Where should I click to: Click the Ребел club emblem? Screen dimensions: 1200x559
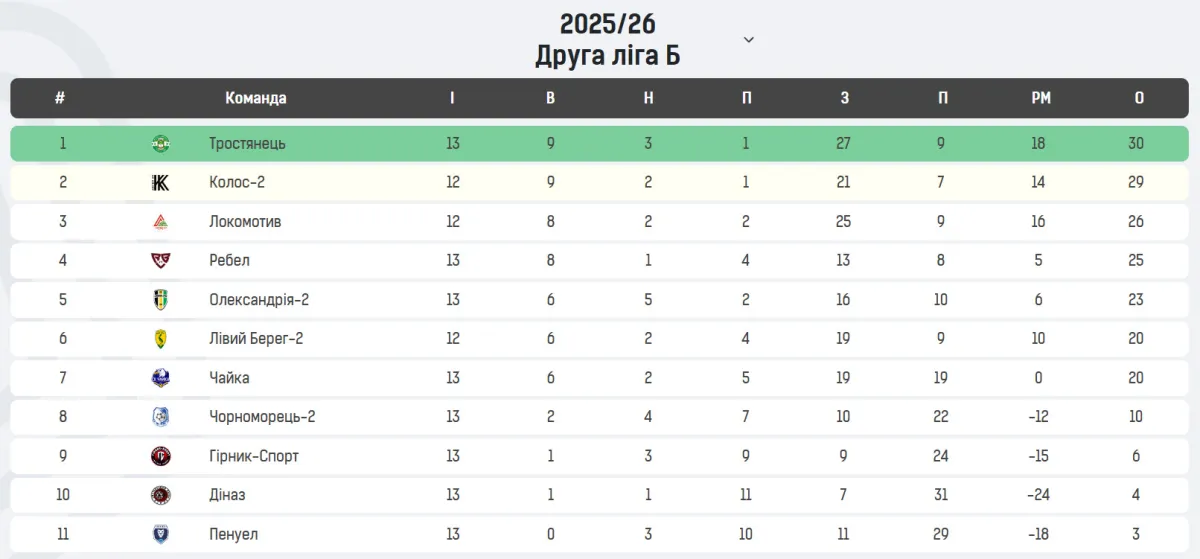click(160, 261)
